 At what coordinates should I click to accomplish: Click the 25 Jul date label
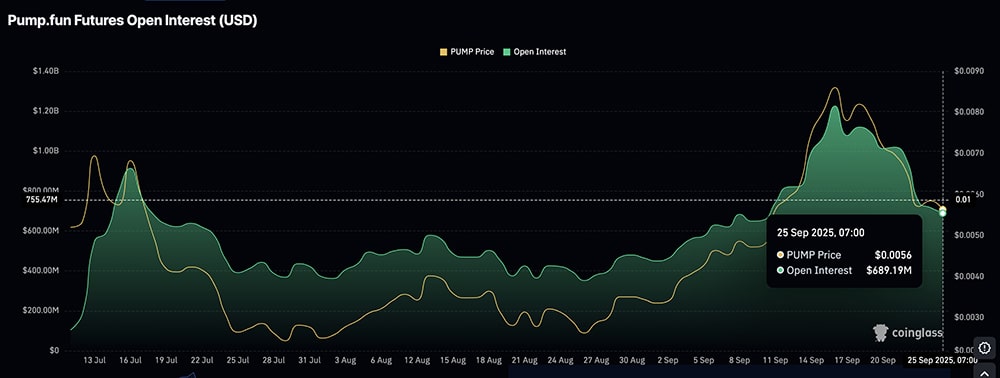click(238, 361)
